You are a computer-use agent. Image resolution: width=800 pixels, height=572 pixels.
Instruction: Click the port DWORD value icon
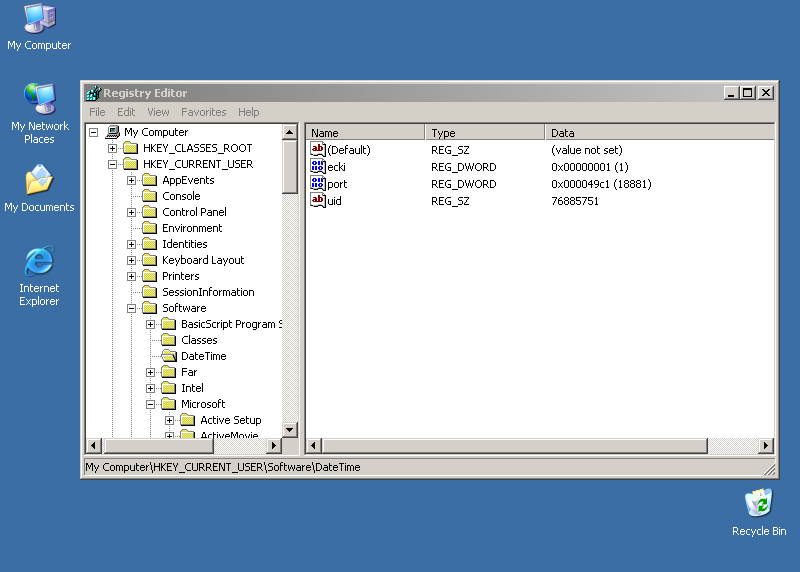point(318,183)
